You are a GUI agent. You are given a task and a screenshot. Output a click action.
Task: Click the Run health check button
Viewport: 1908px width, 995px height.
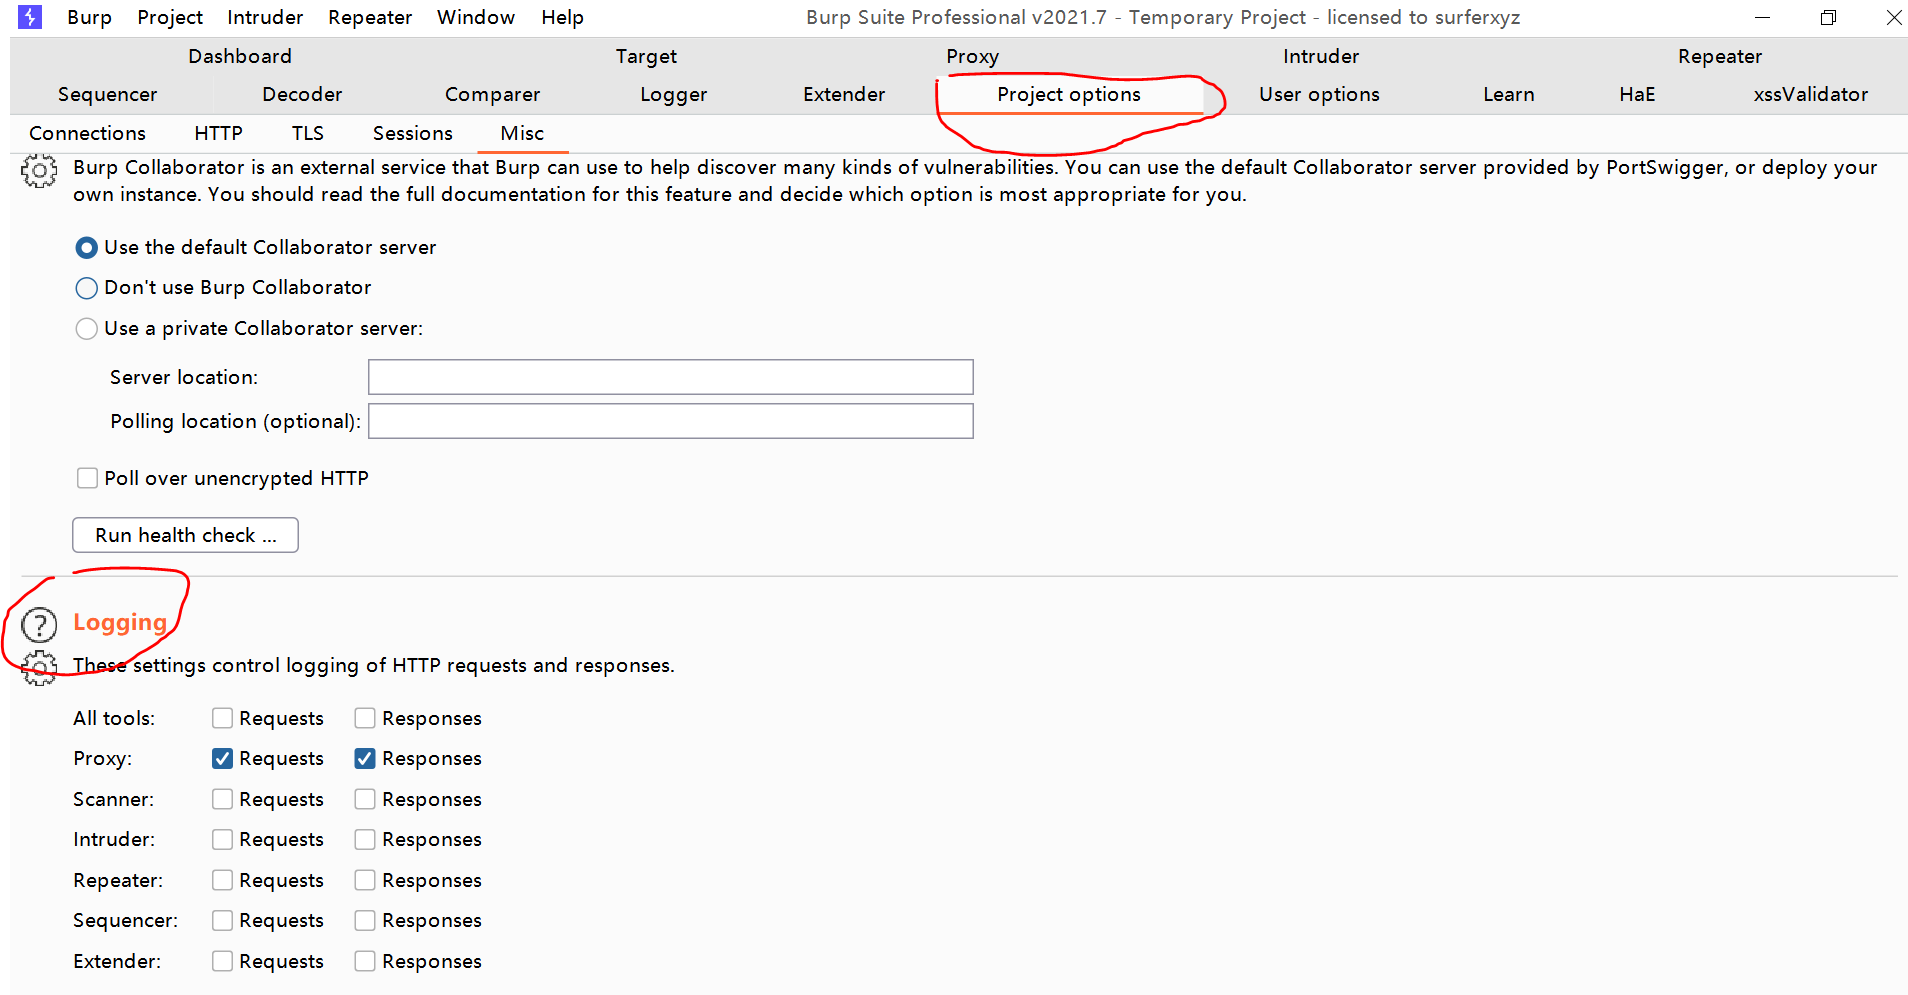[185, 535]
